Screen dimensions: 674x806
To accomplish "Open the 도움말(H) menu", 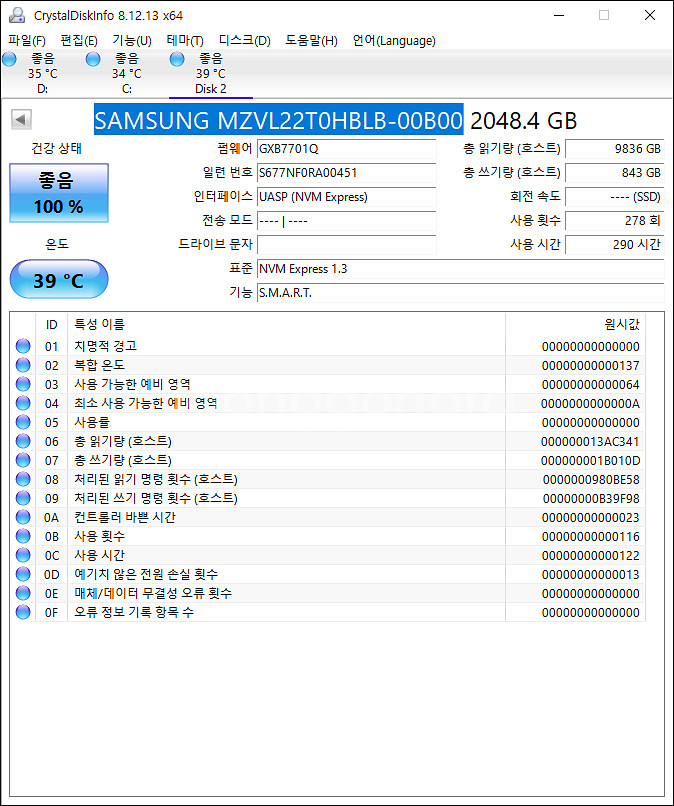I will [312, 40].
